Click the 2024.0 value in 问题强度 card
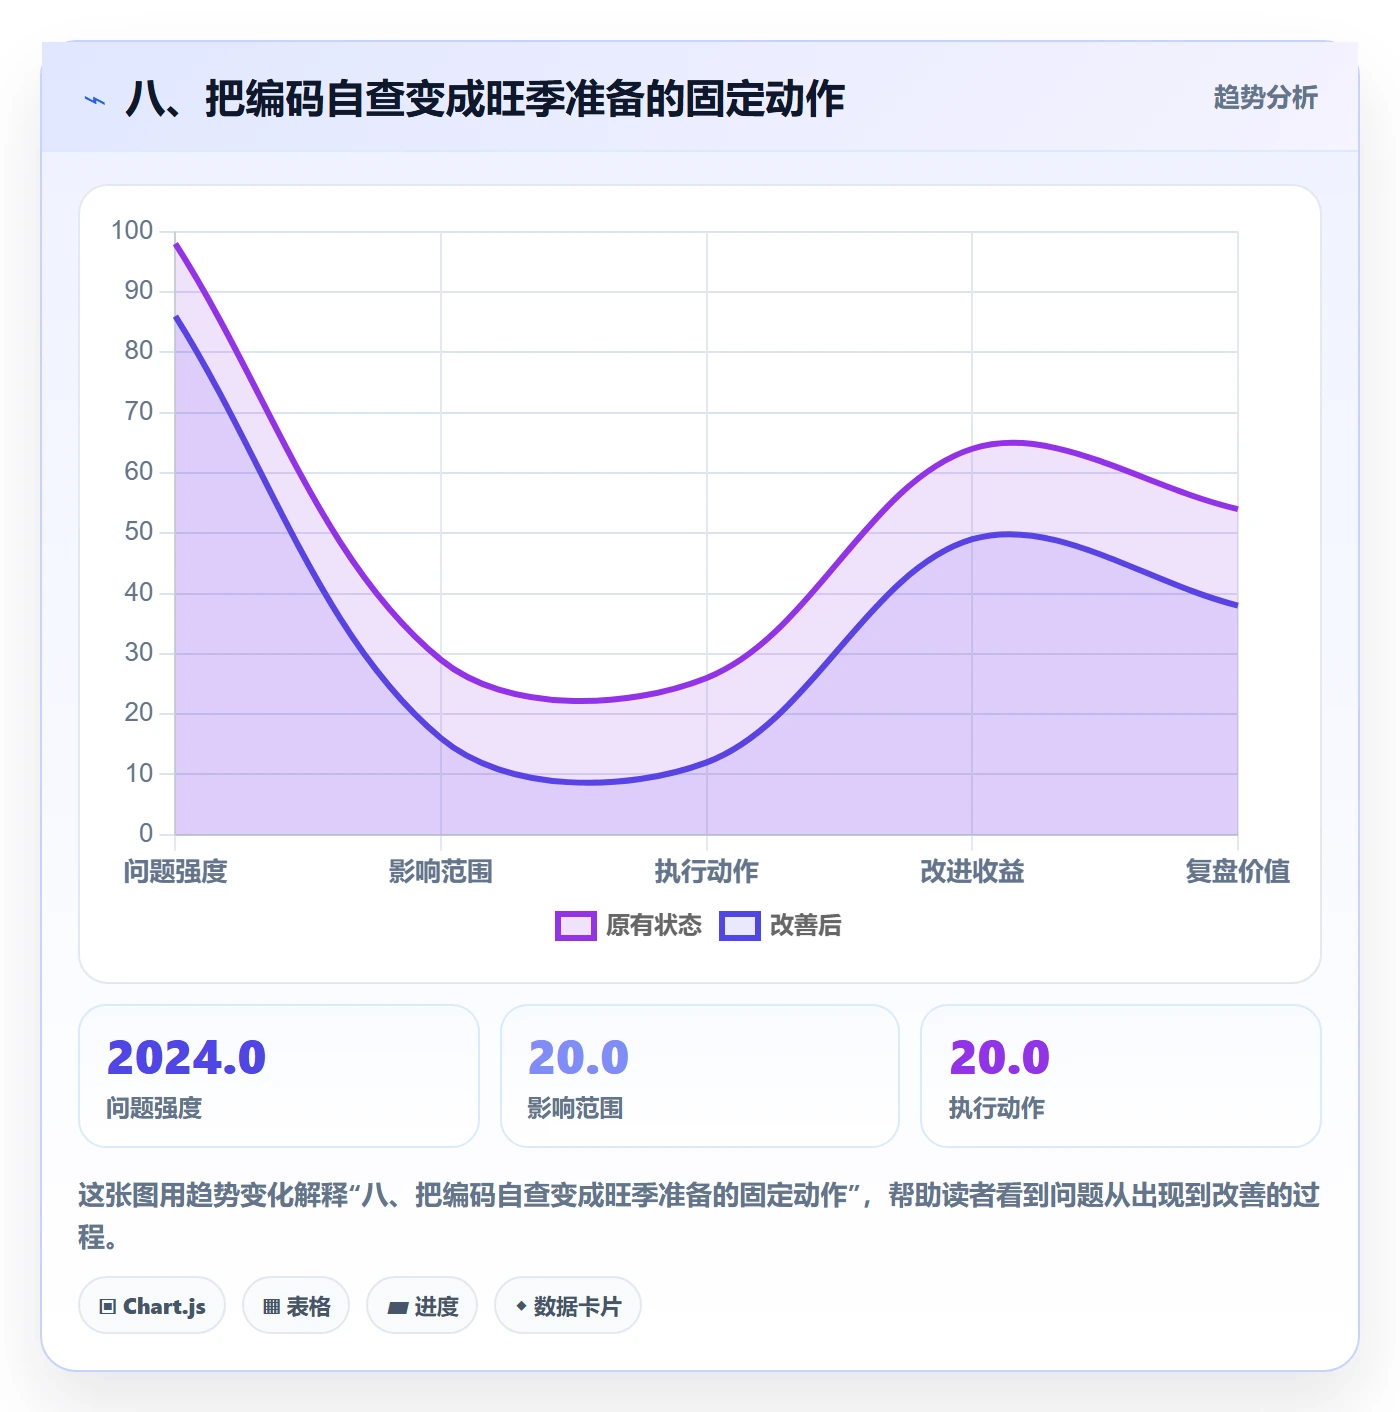The width and height of the screenshot is (1400, 1412). 186,1058
